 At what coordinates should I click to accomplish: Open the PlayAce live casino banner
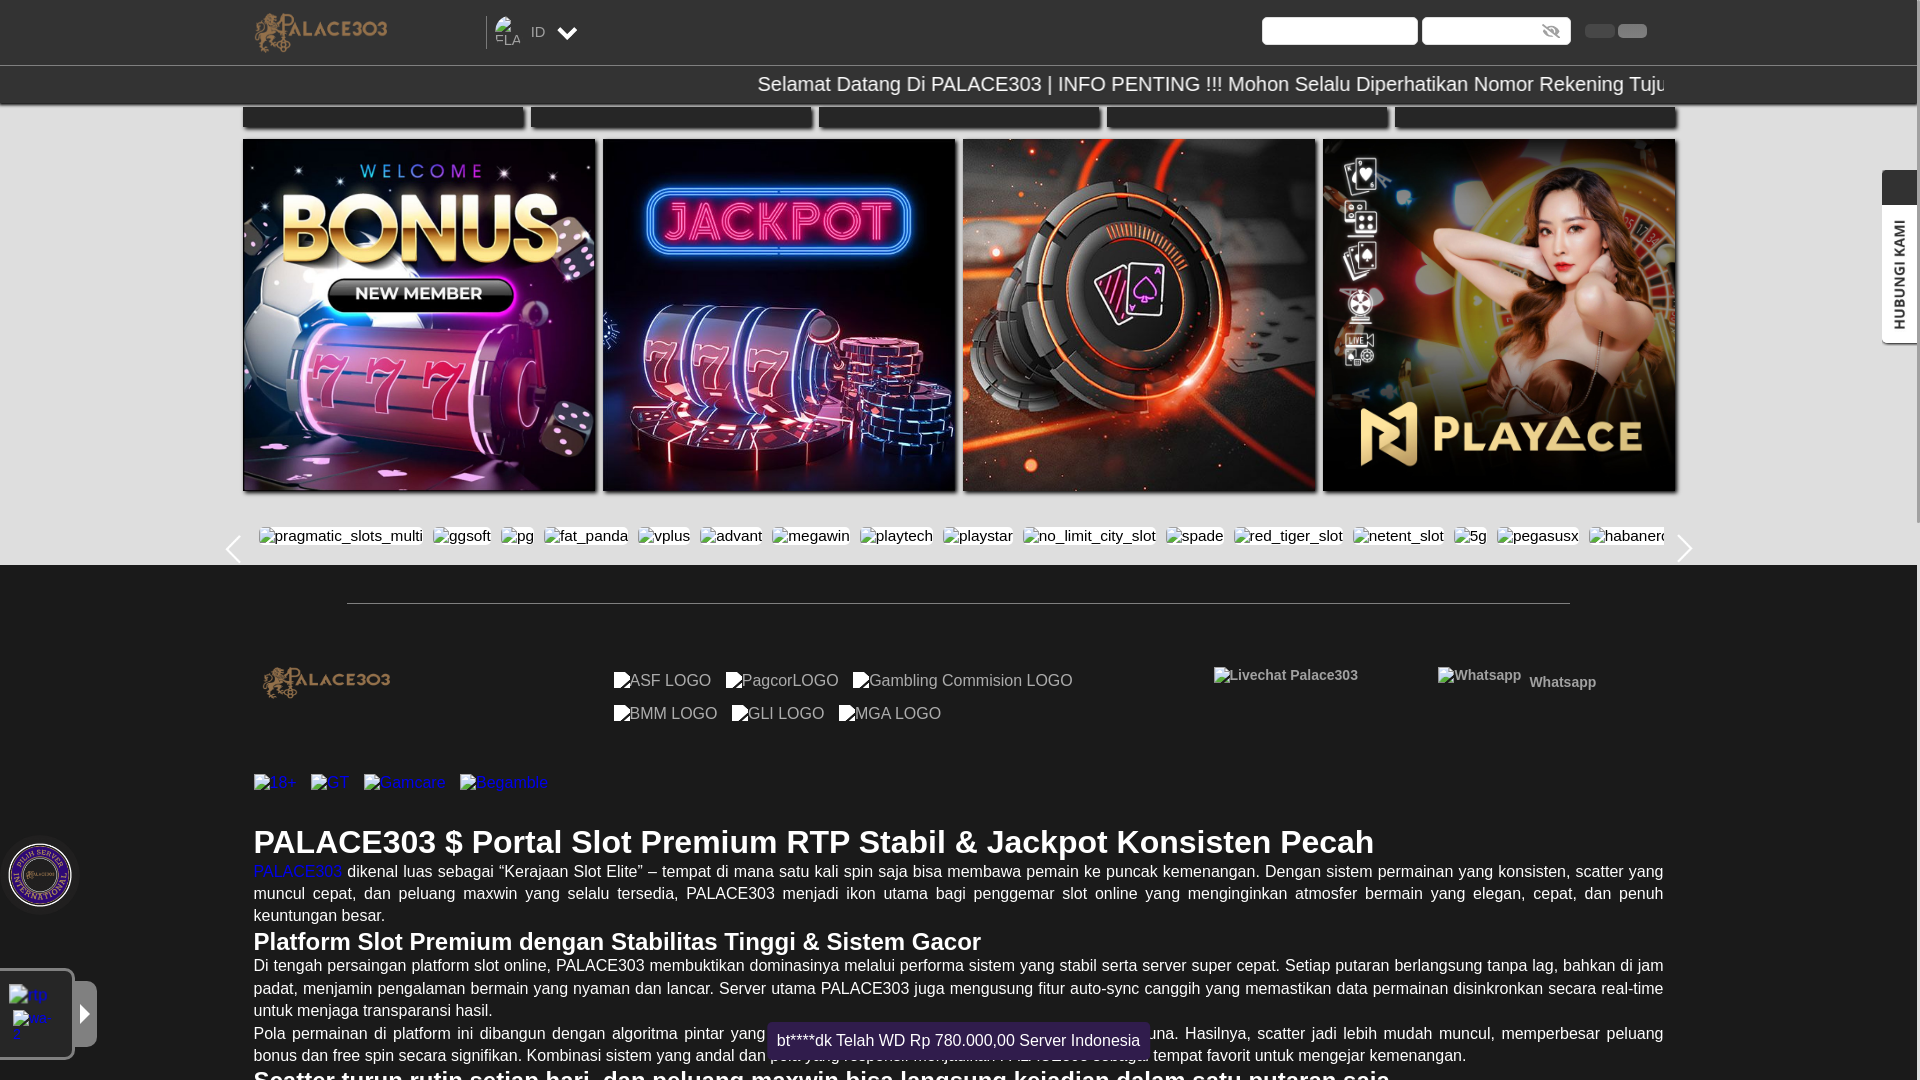1499,315
